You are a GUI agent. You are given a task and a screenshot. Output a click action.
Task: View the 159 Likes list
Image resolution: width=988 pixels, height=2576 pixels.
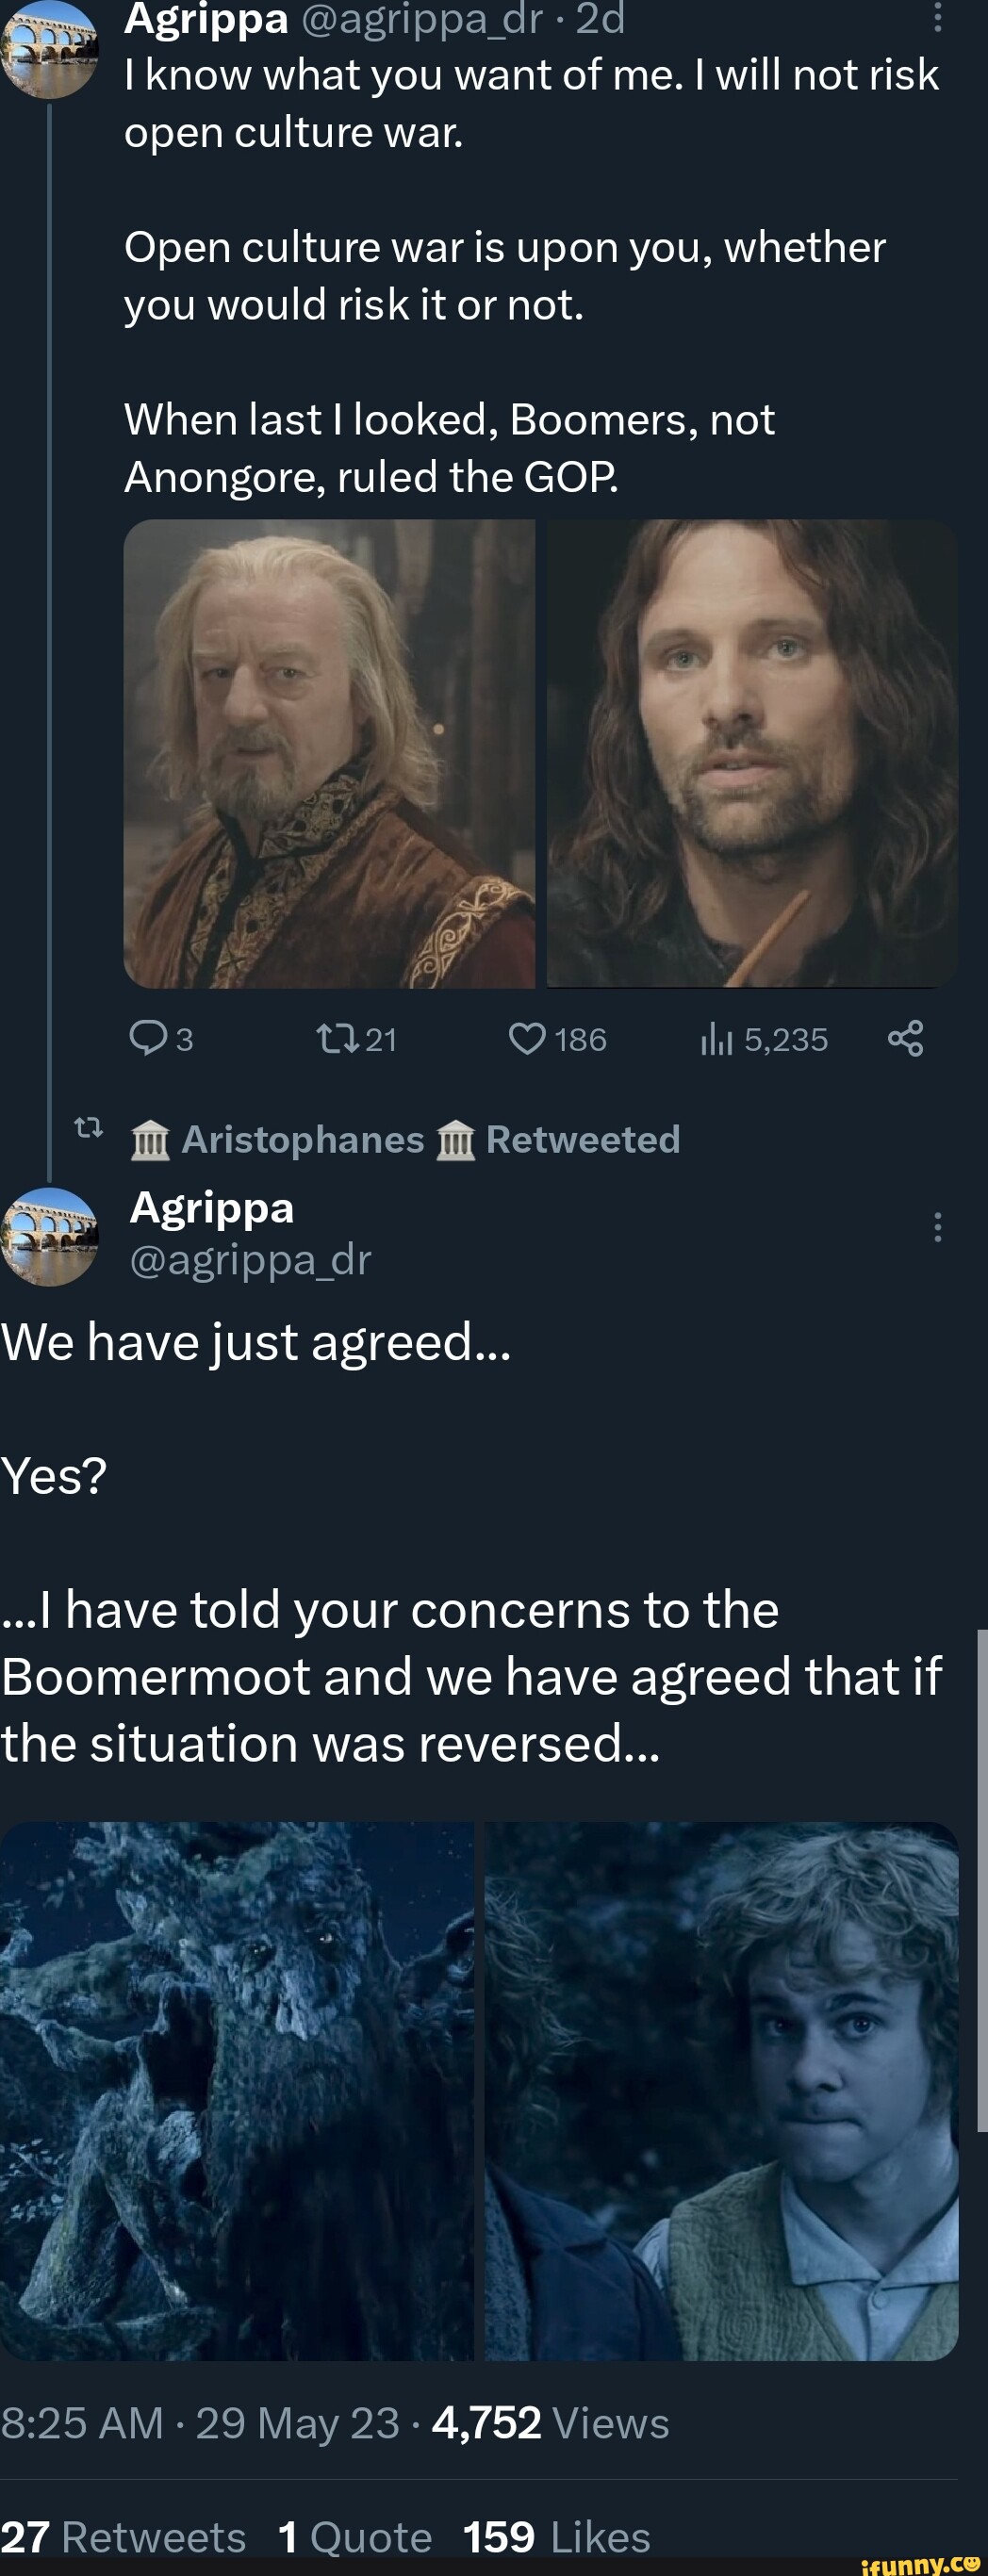coord(557,2537)
